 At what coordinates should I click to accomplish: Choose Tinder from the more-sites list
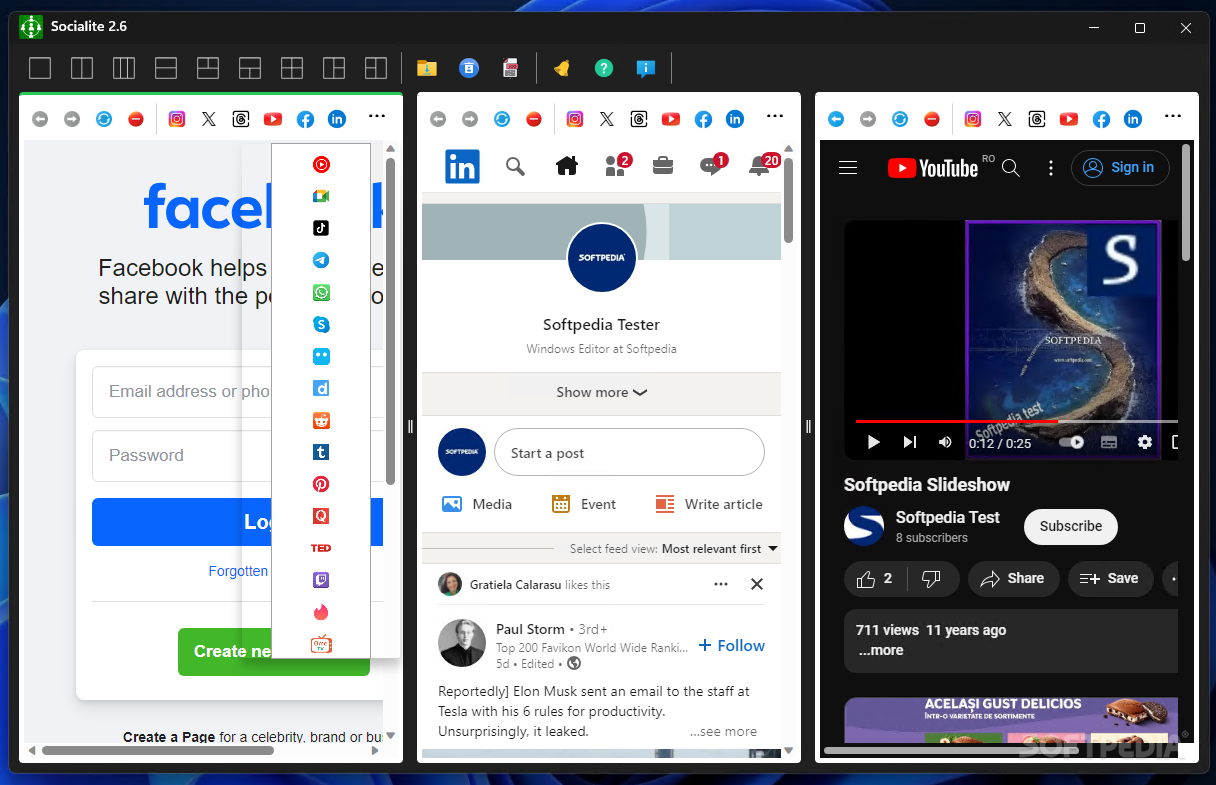(x=321, y=612)
